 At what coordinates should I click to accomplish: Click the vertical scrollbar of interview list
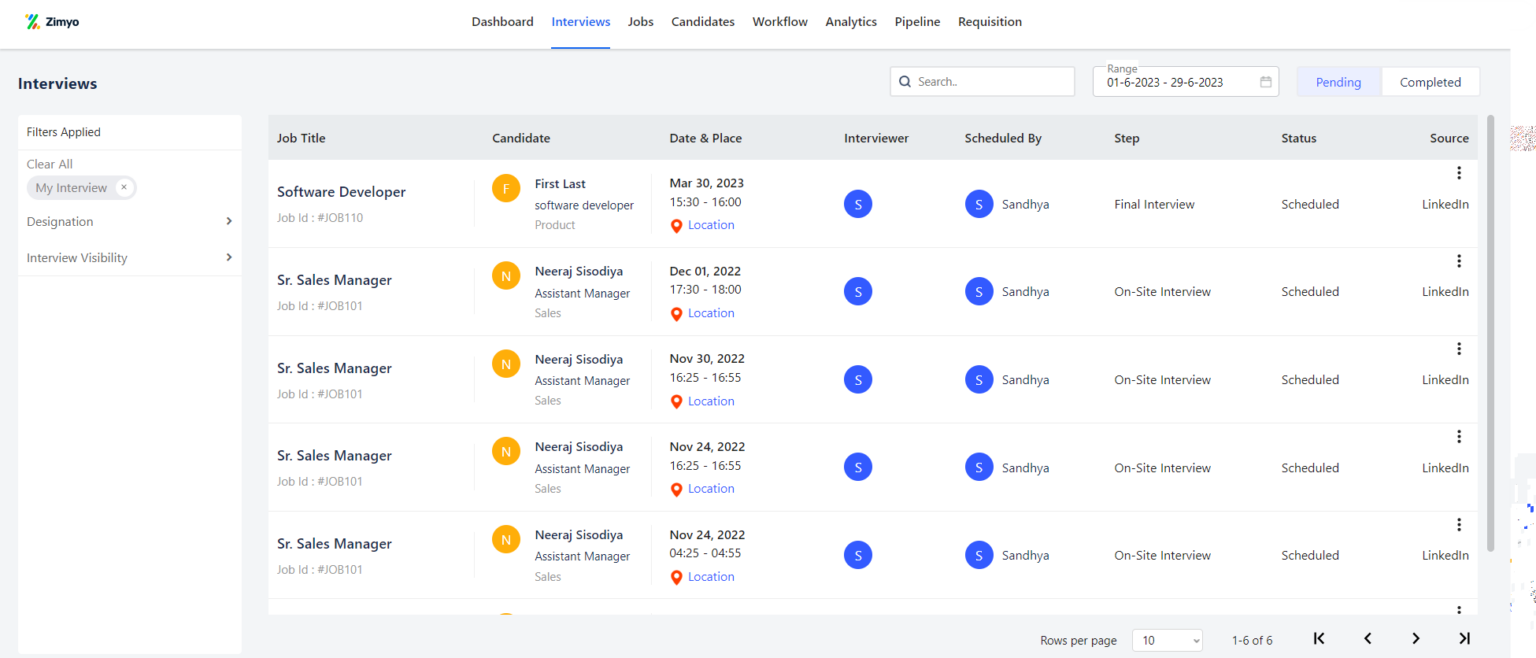(x=1490, y=330)
